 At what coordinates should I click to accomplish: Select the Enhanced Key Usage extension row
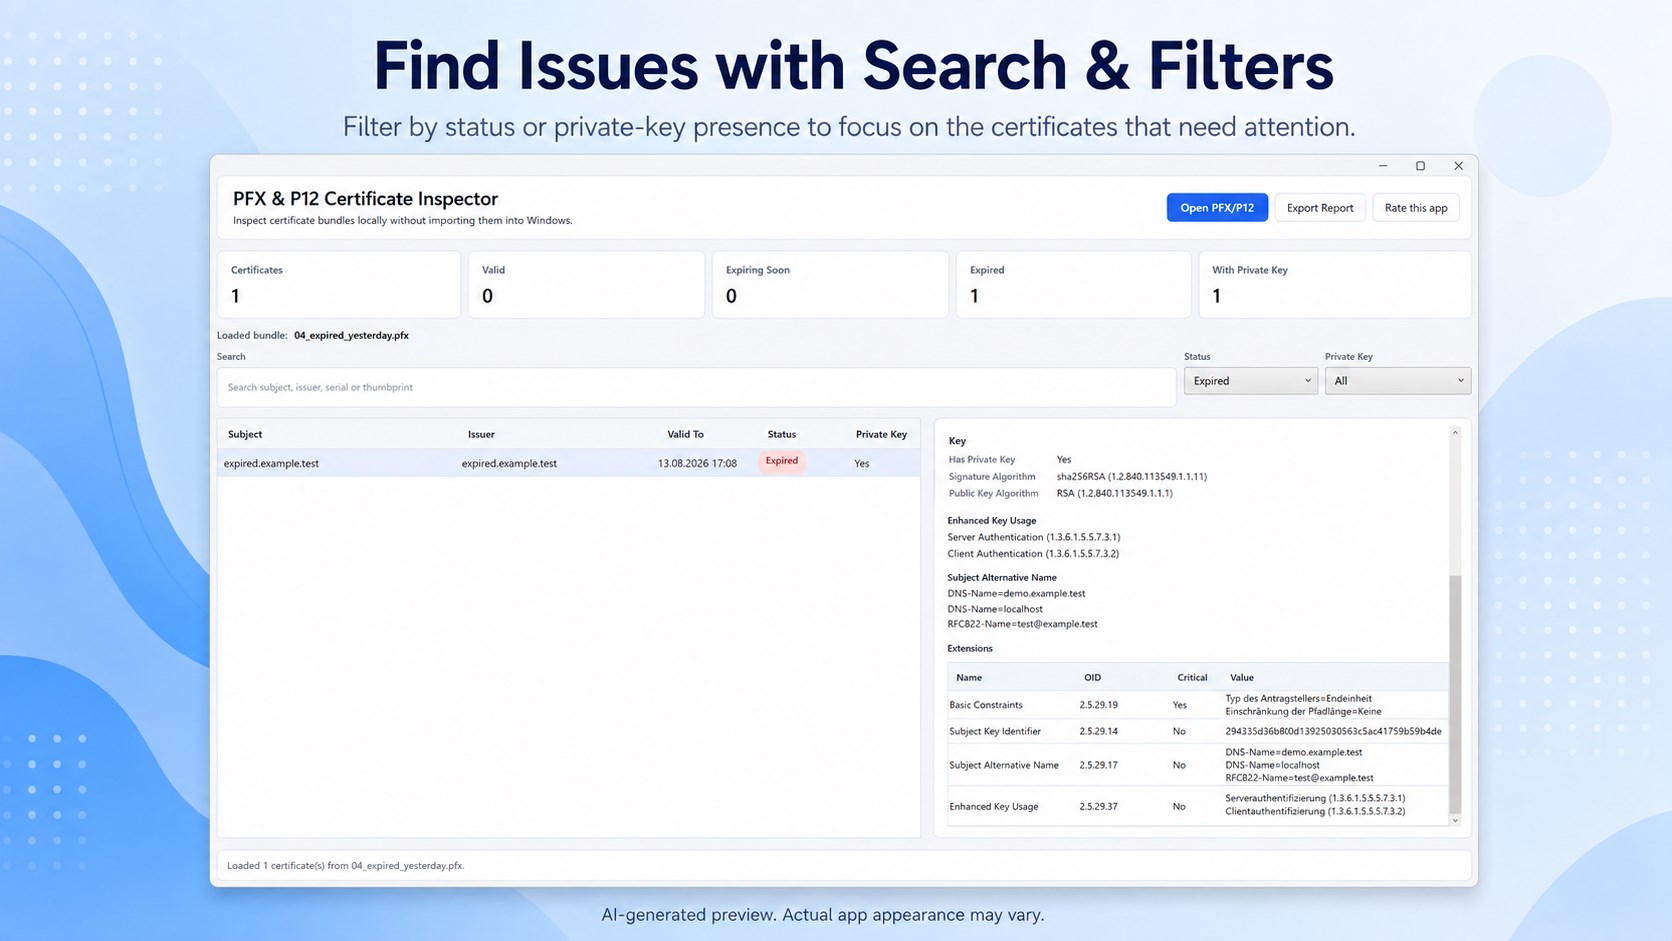tap(1197, 806)
